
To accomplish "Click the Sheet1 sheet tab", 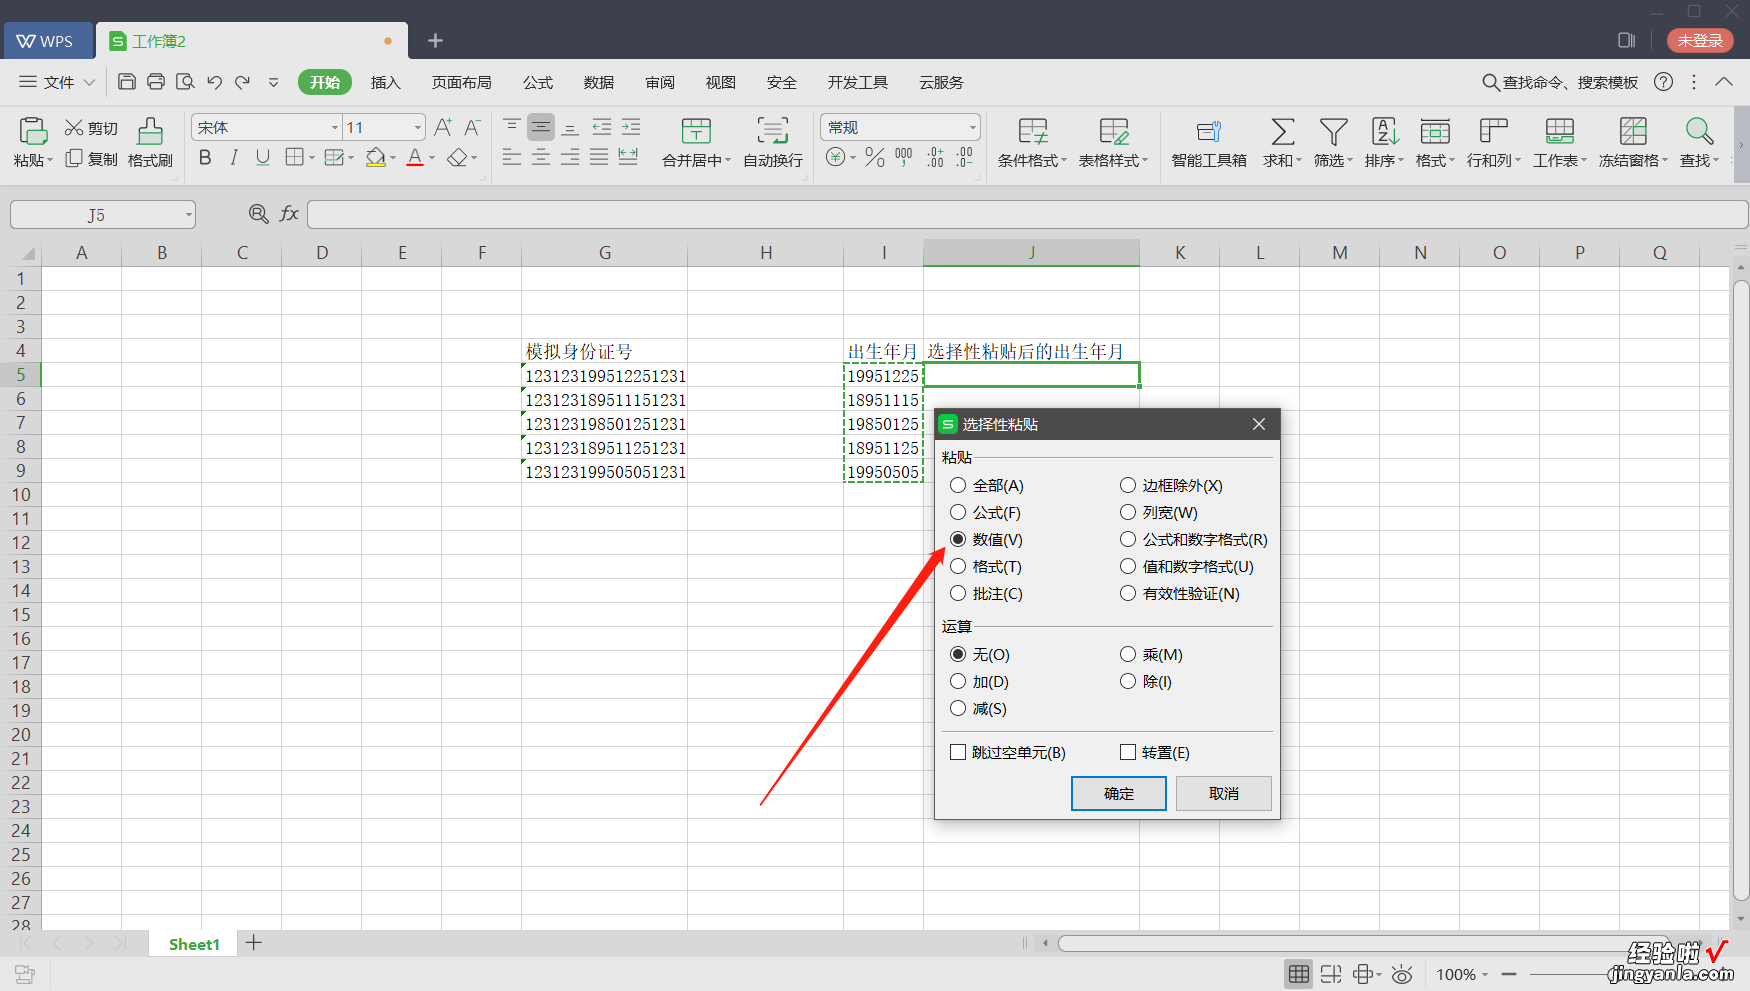I will coord(194,944).
